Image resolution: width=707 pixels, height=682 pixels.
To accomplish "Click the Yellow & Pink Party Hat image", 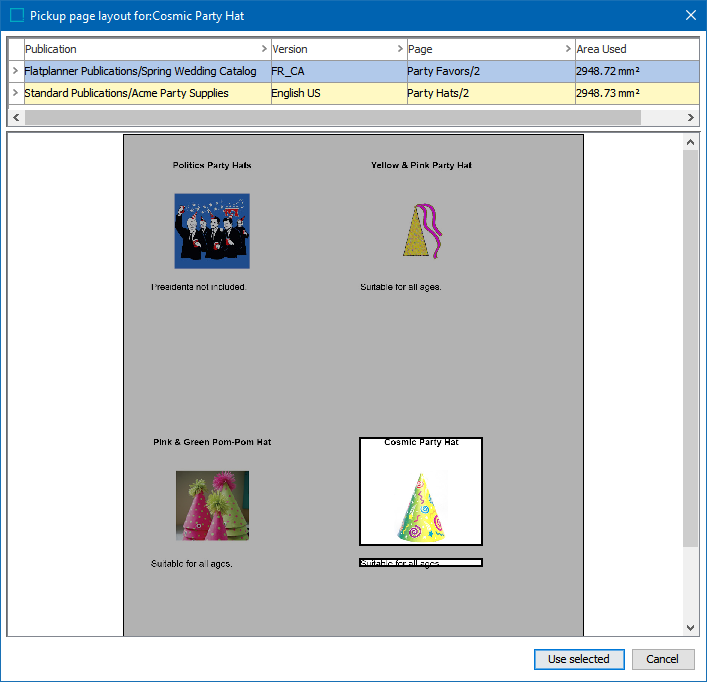I will point(423,231).
